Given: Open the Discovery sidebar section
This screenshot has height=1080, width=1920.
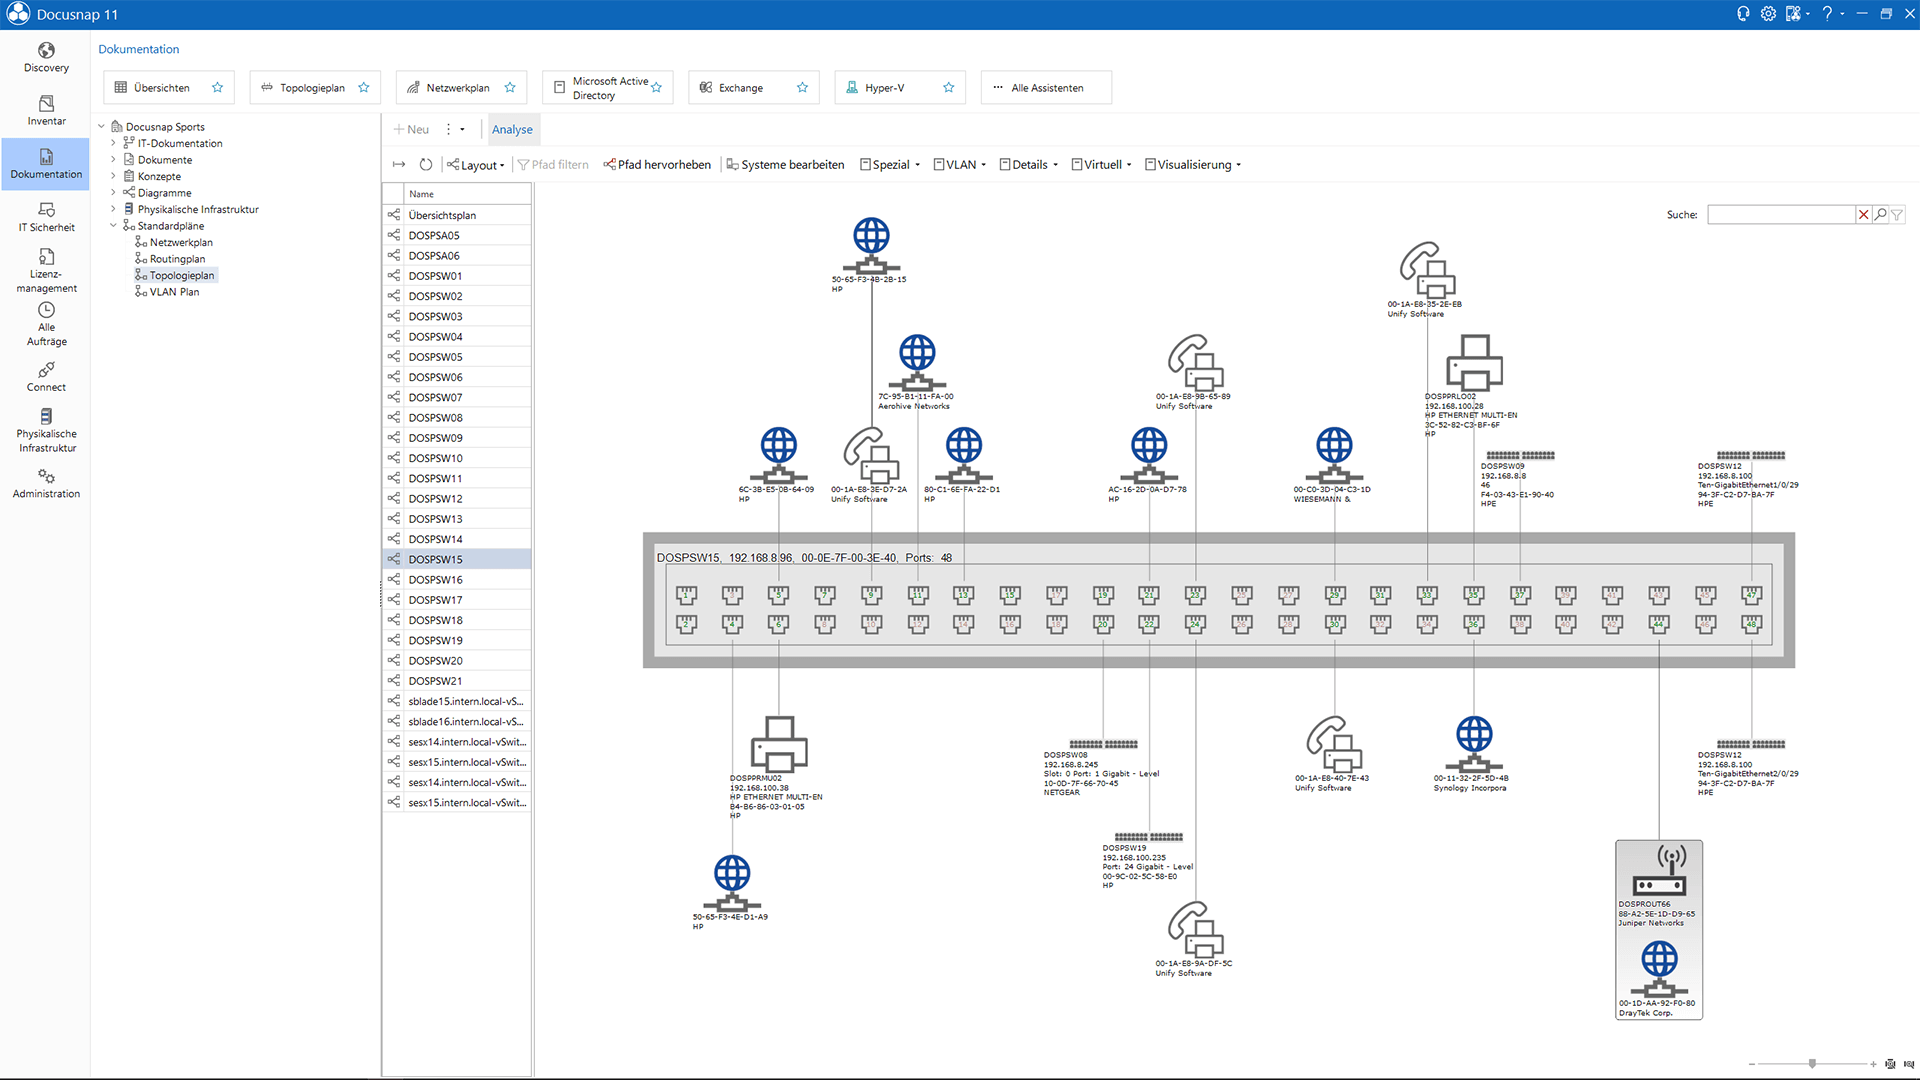Looking at the screenshot, I should pos(46,57).
